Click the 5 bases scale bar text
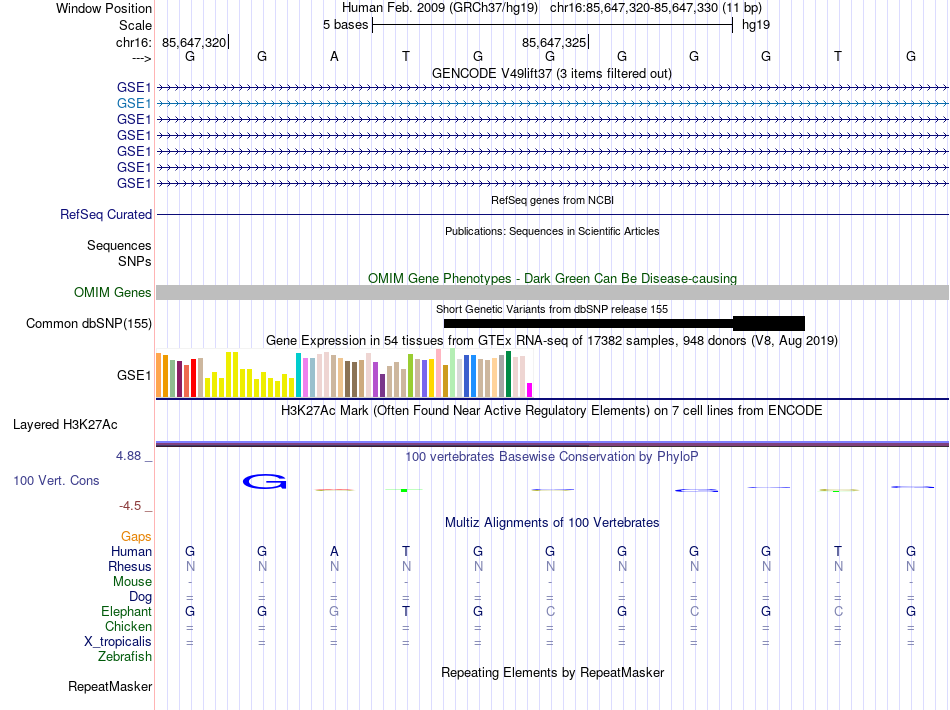Screen dimensions: 950x710 pos(345,25)
